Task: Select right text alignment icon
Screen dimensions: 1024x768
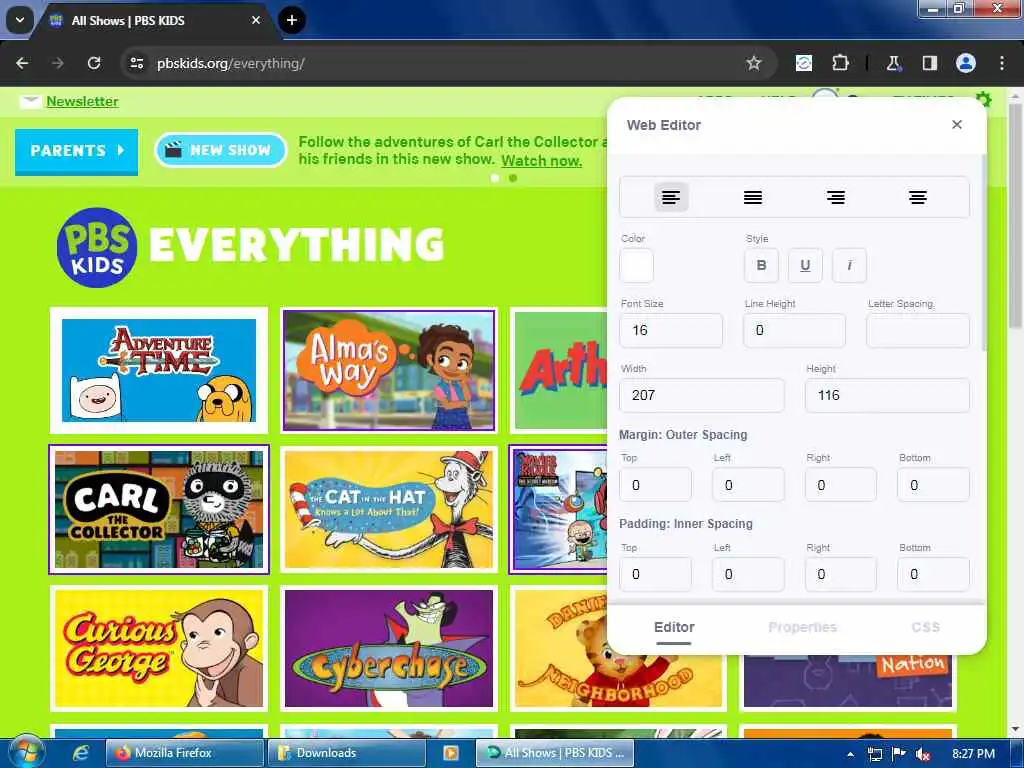Action: (835, 197)
